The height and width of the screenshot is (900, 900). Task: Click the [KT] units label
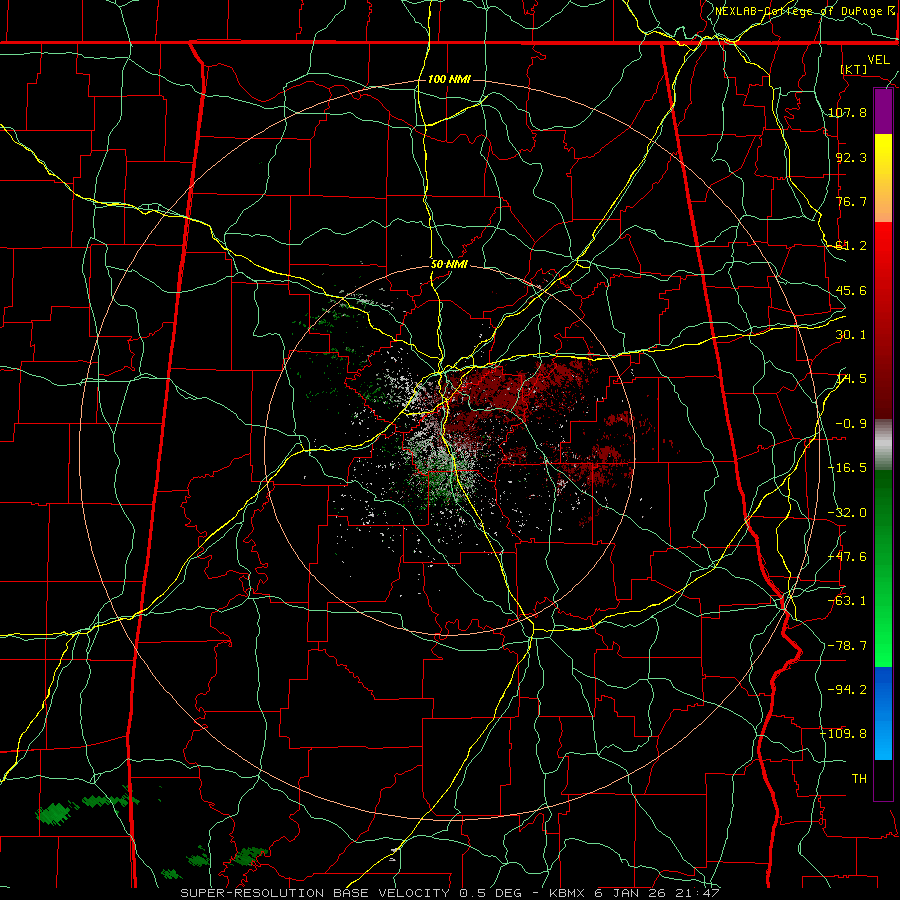point(854,69)
